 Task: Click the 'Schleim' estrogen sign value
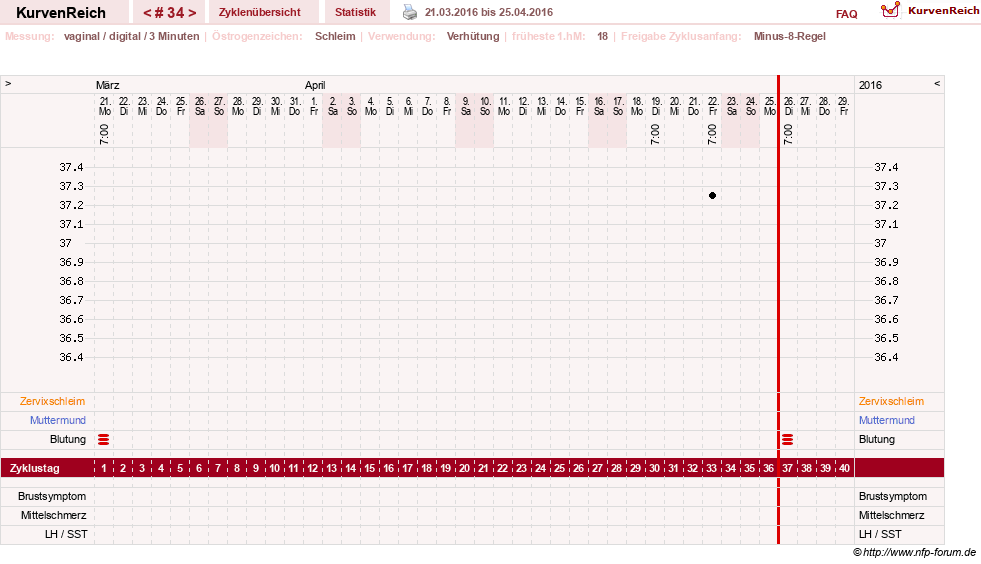click(x=335, y=36)
